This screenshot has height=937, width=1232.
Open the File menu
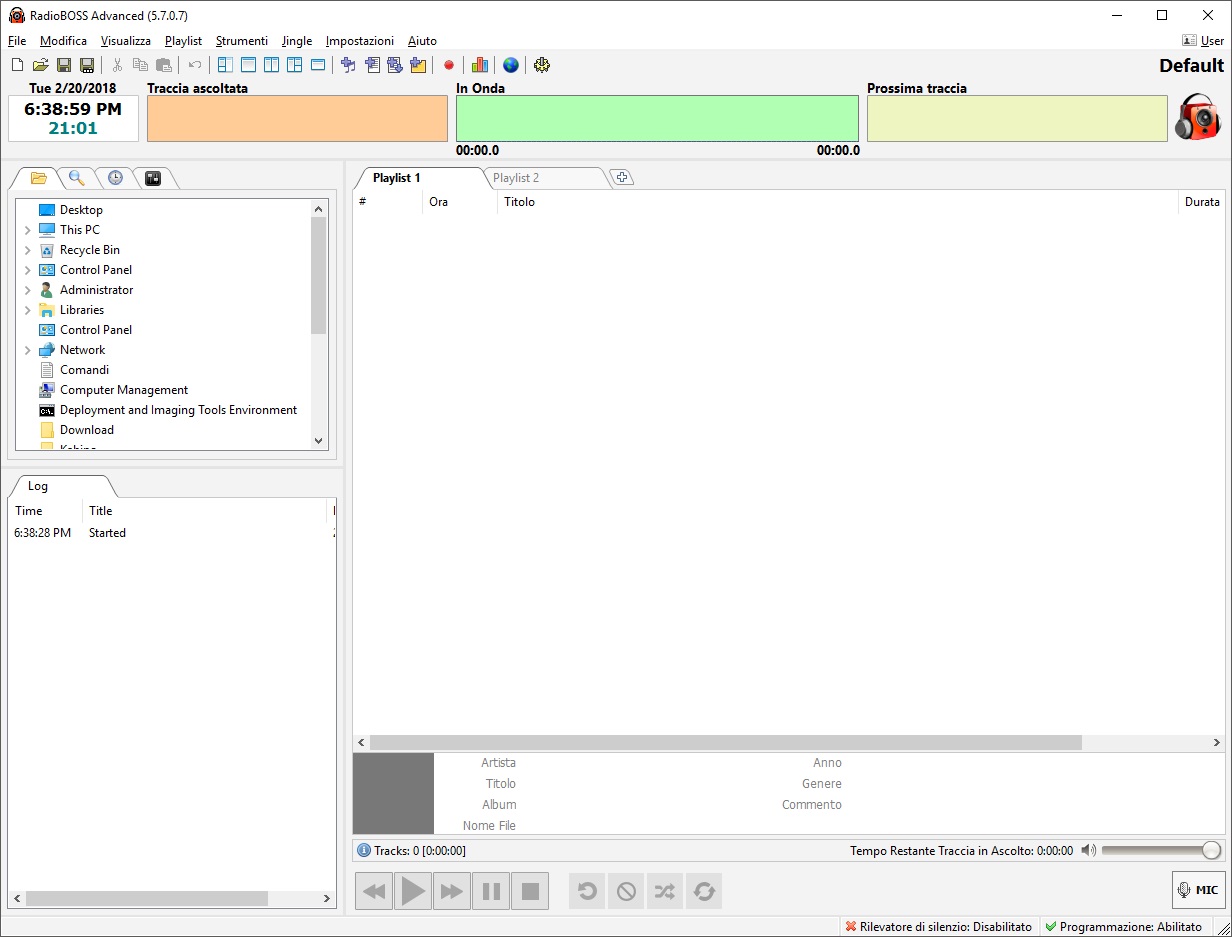(17, 41)
